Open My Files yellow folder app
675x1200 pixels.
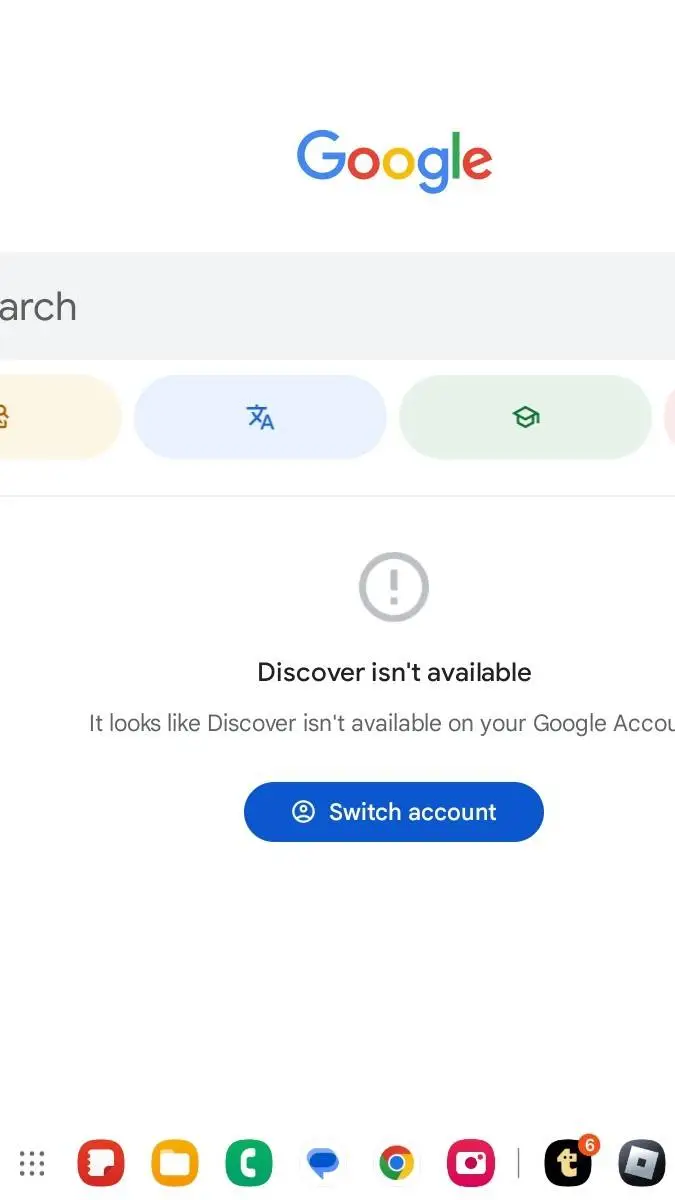175,1163
